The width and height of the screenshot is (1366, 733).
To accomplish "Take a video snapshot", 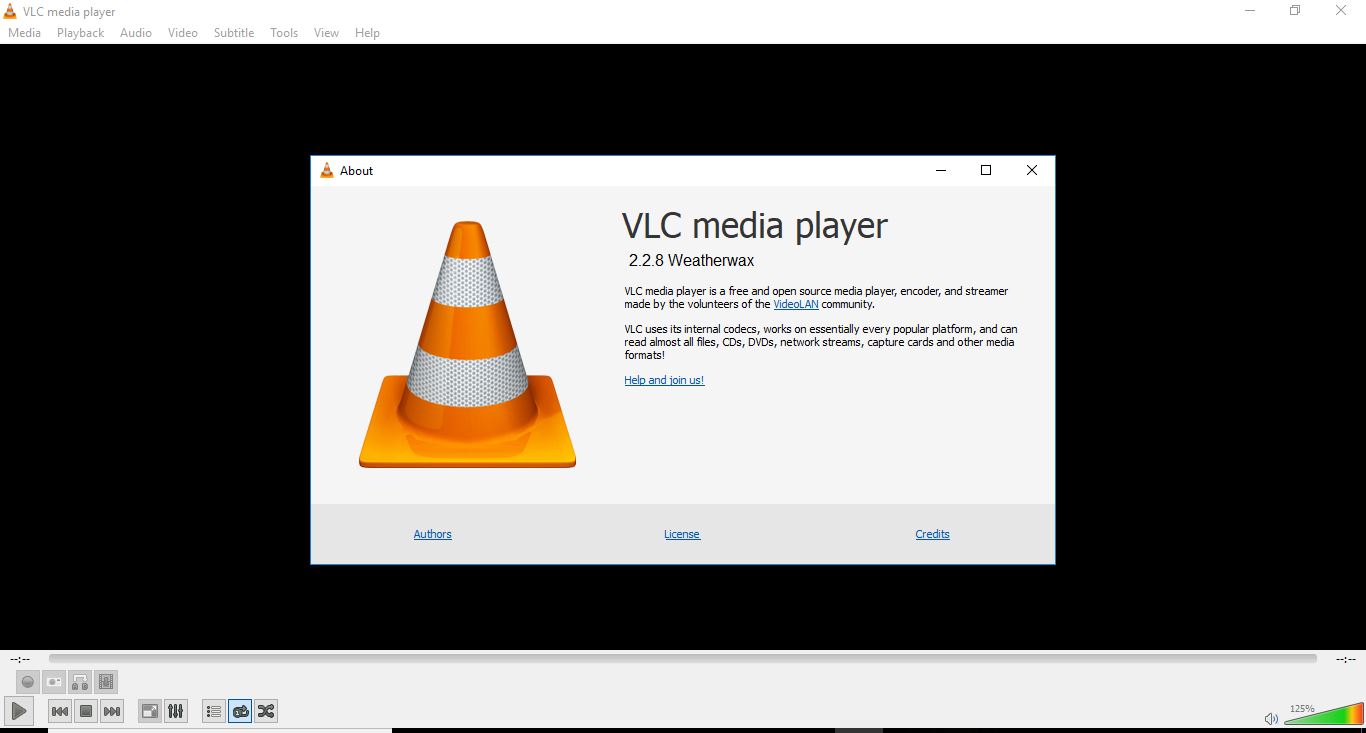I will coord(53,681).
